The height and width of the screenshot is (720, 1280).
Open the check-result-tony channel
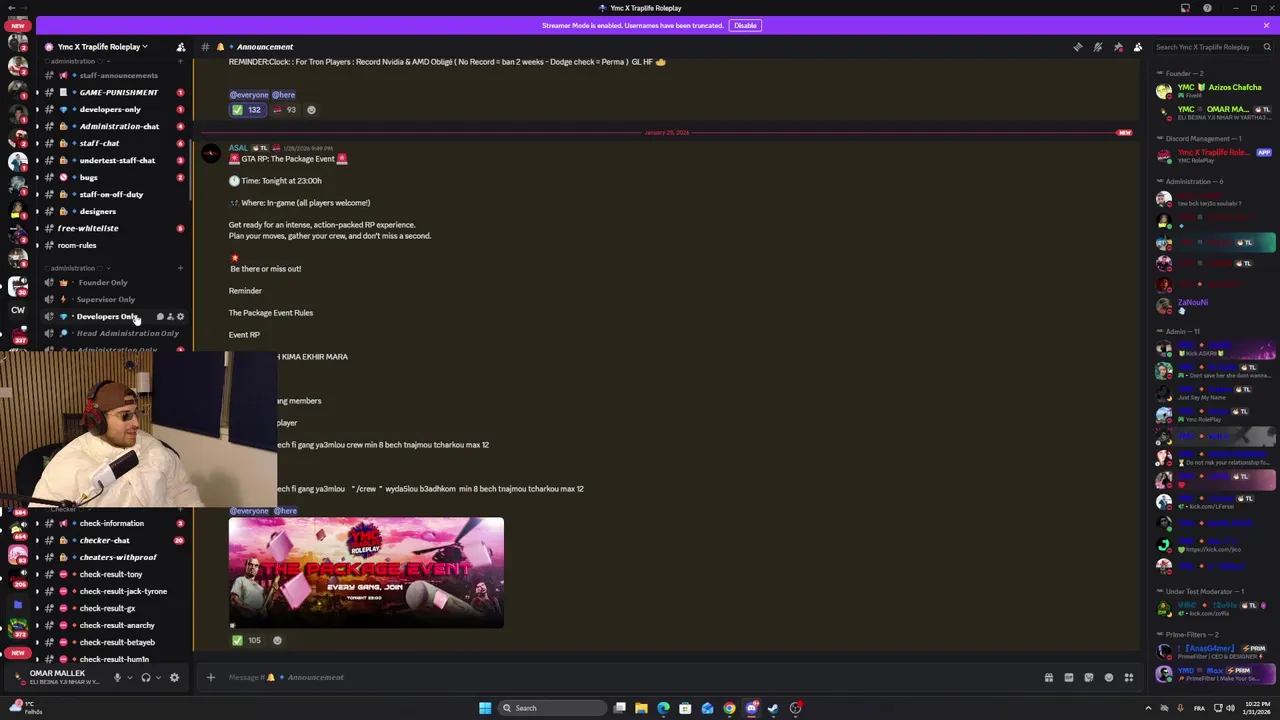pos(110,574)
